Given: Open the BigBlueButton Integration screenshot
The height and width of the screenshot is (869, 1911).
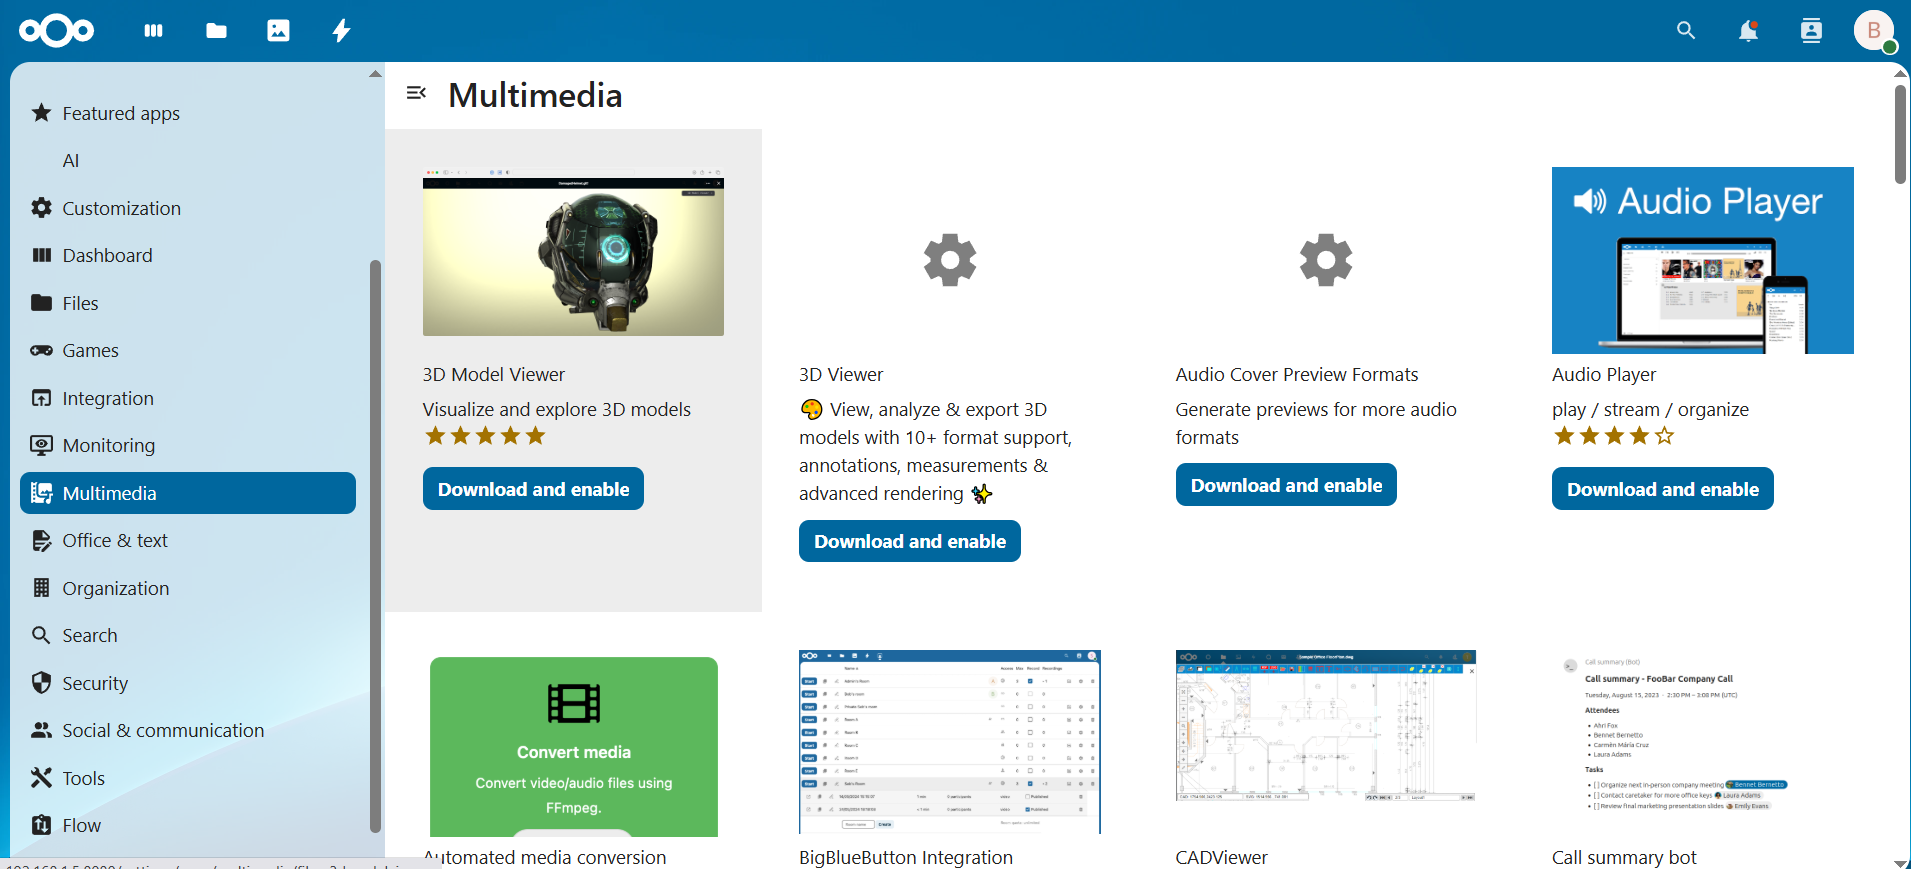Looking at the screenshot, I should click(950, 741).
